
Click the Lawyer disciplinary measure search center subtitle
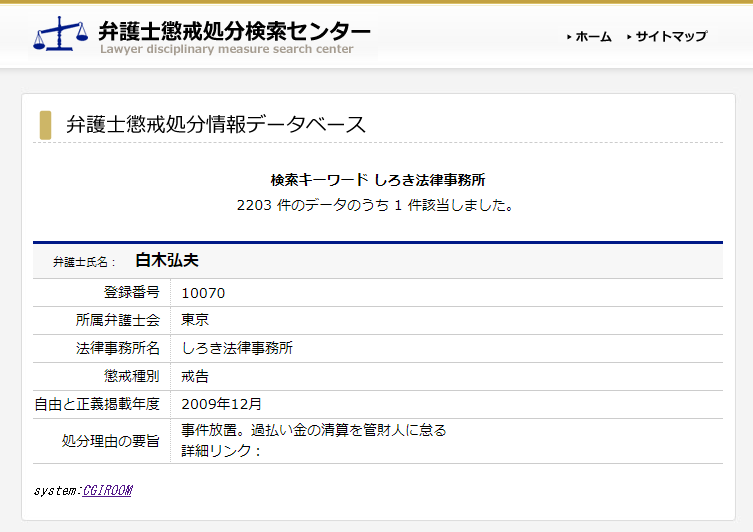coord(227,49)
